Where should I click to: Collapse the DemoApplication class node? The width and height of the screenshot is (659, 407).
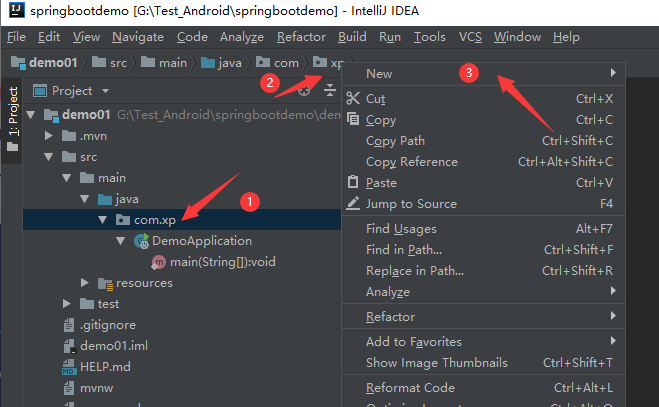click(121, 241)
